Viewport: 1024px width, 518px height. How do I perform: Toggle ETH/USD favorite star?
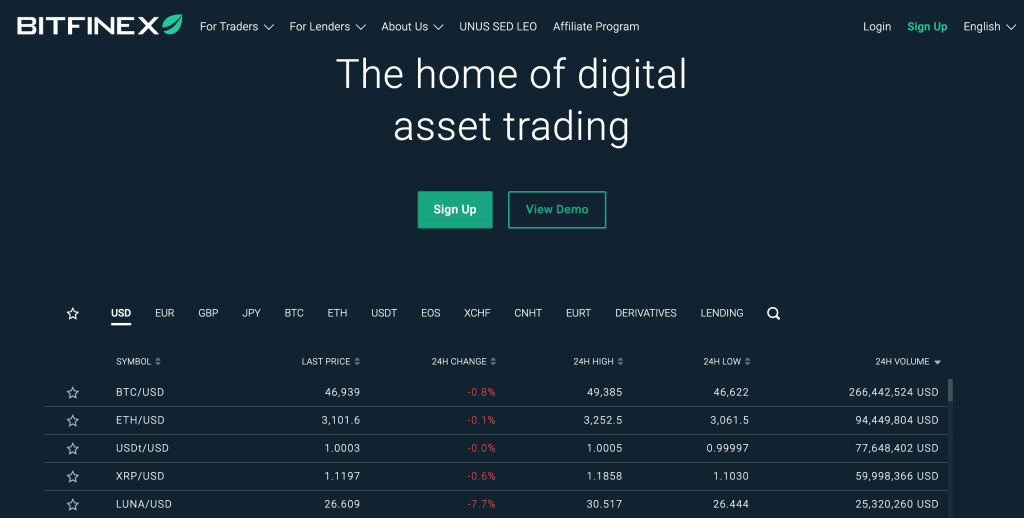point(72,421)
